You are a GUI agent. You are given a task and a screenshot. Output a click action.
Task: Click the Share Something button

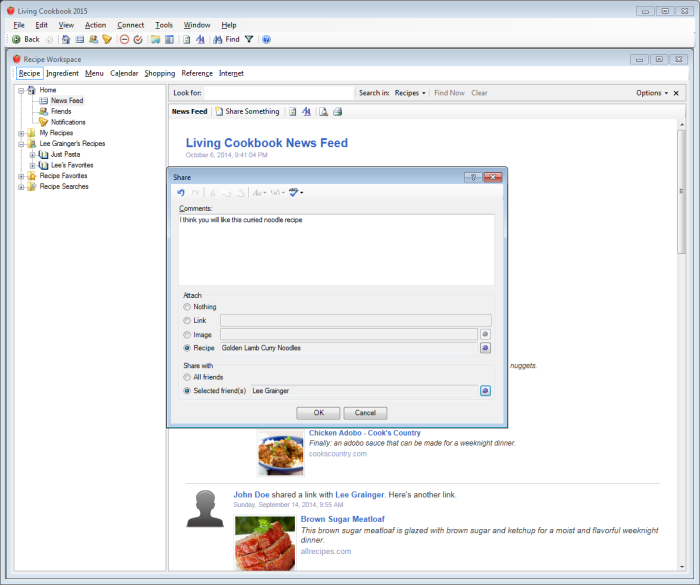pyautogui.click(x=247, y=112)
